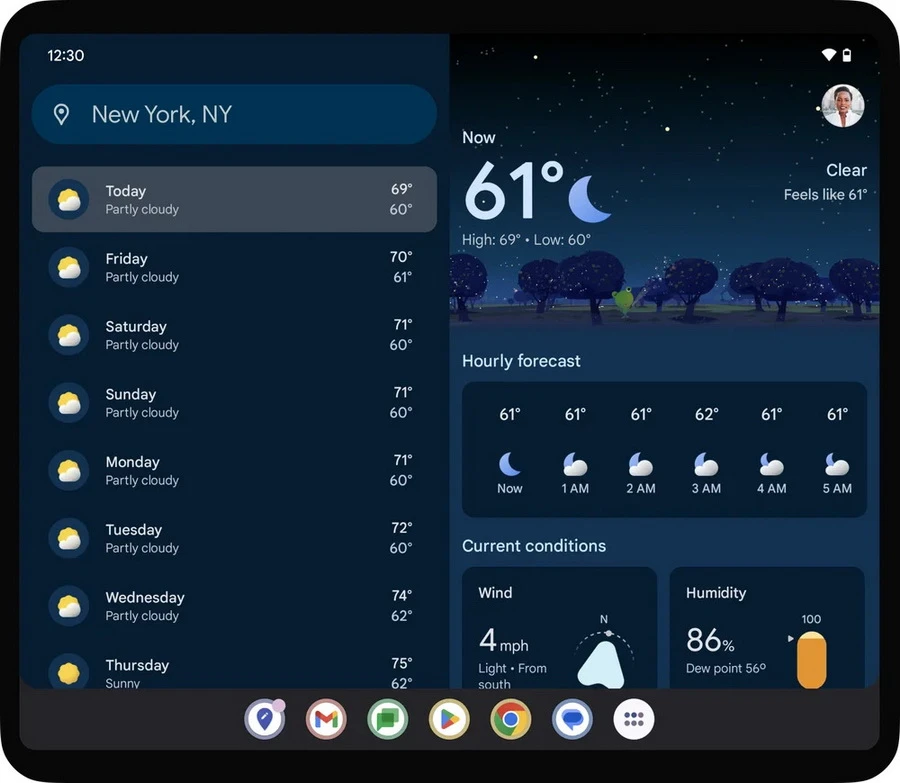Tap the 3 AM hourly forecast
Image resolution: width=900 pixels, height=783 pixels.
(x=706, y=450)
